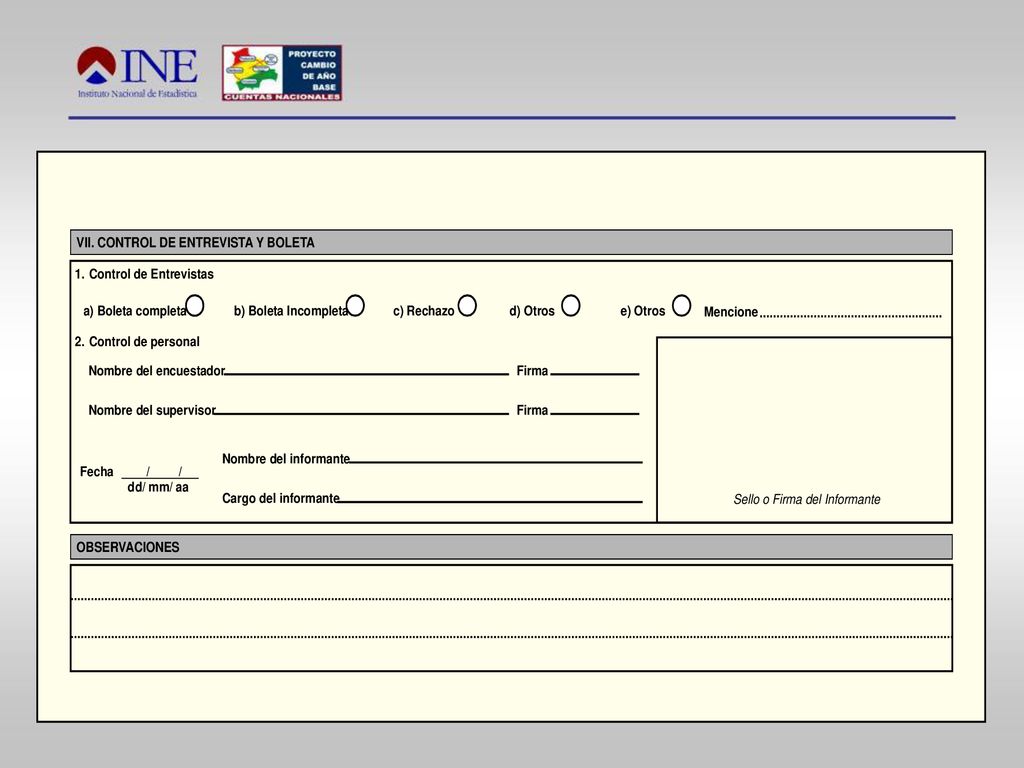Click the Nombre del encuestador line
The image size is (1024, 768).
point(366,374)
